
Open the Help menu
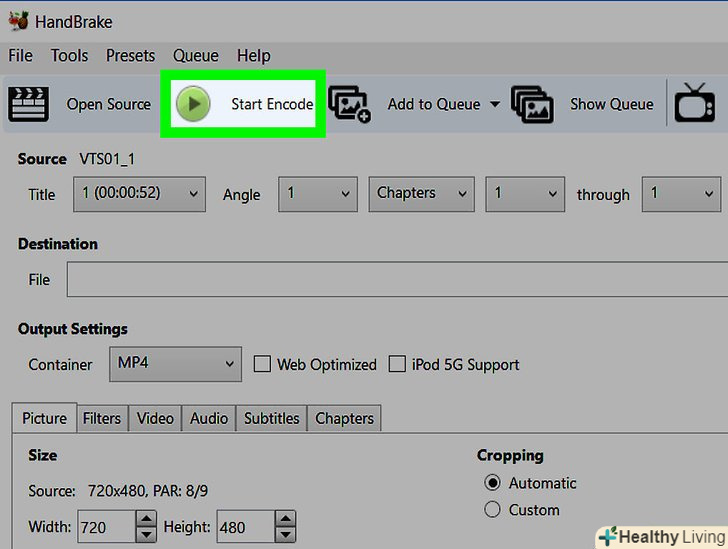coord(254,56)
